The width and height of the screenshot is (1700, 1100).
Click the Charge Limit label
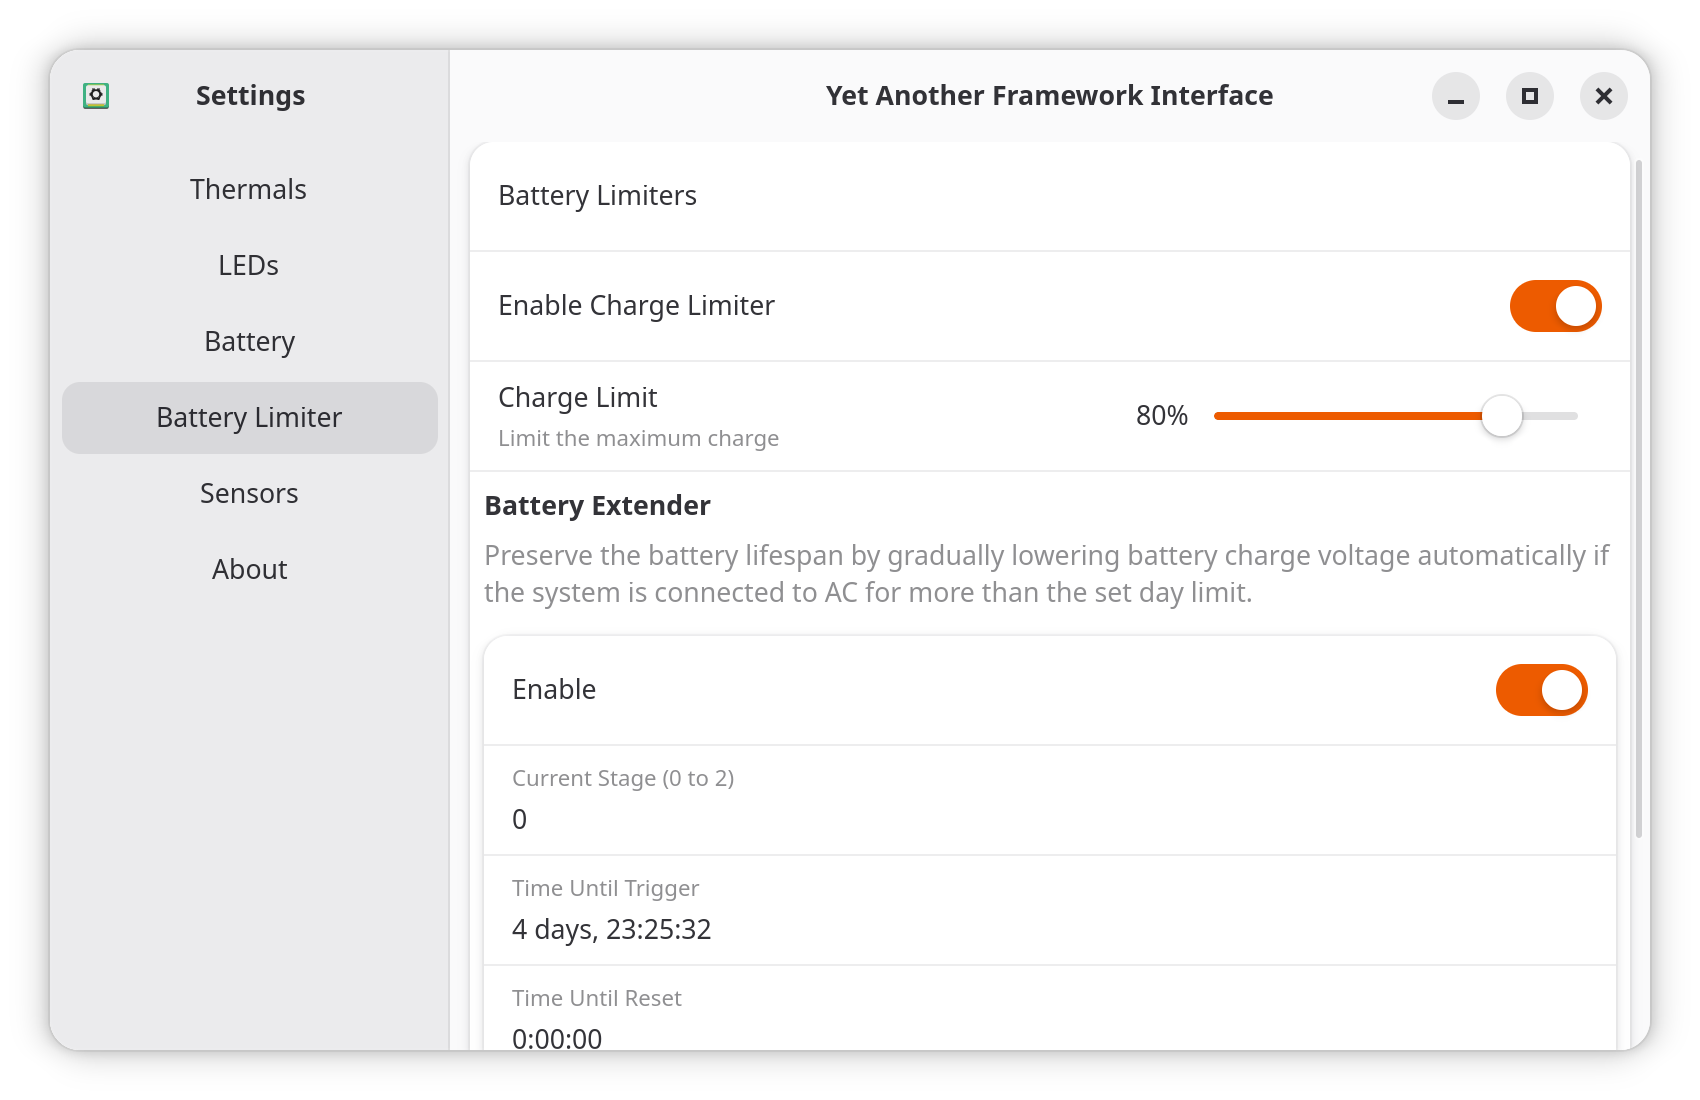point(577,397)
